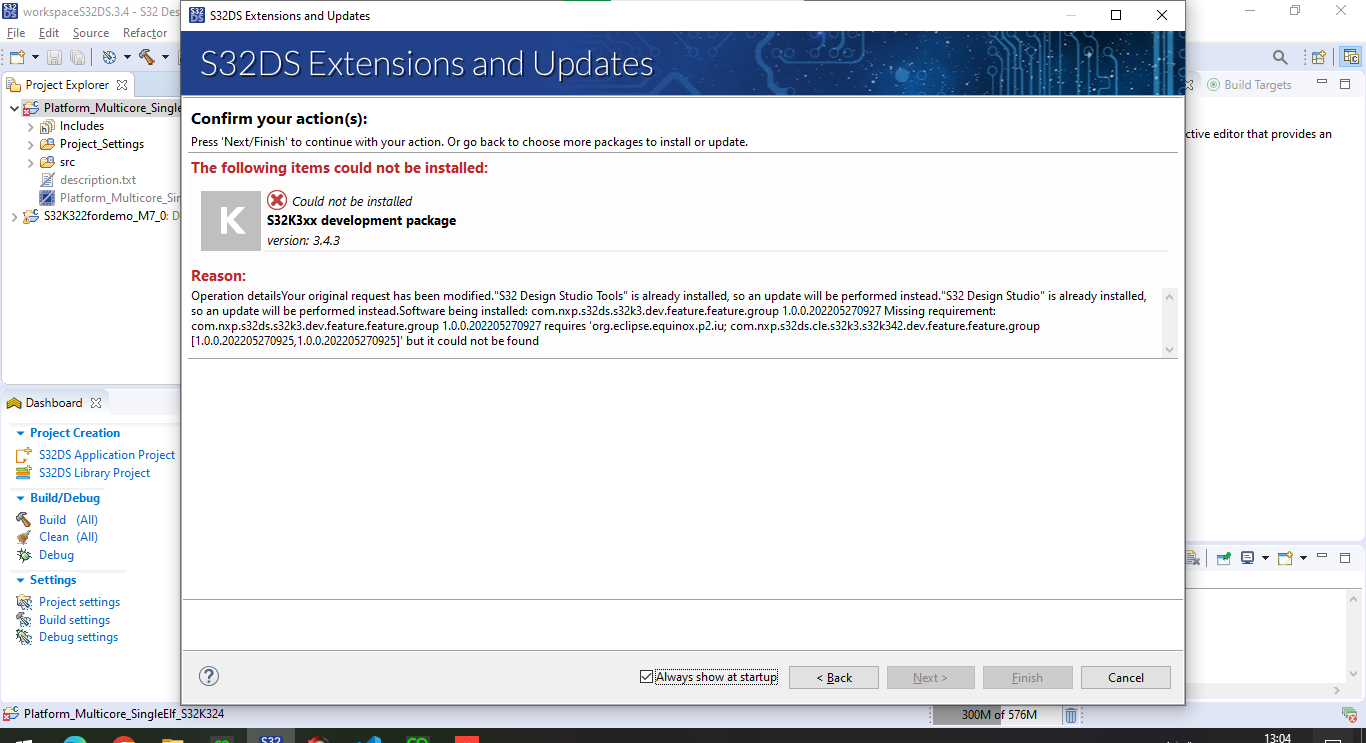Uncheck Always show at startup
Image resolution: width=1366 pixels, height=743 pixels.
coord(646,676)
